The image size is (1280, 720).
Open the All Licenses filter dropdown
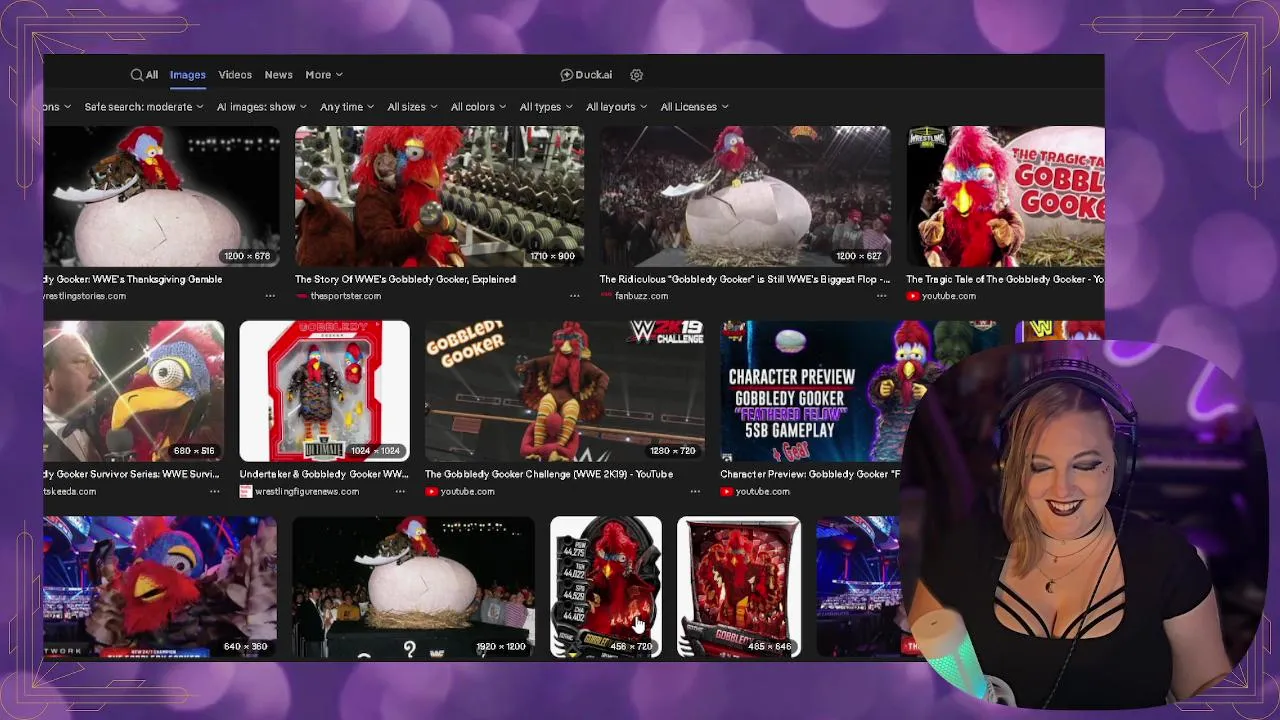[x=694, y=107]
